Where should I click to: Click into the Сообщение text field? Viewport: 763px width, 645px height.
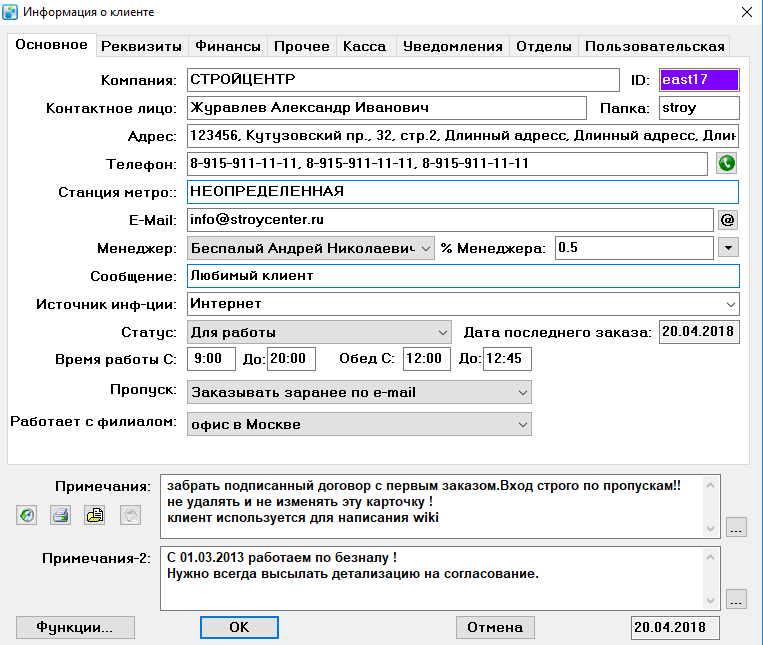point(463,276)
